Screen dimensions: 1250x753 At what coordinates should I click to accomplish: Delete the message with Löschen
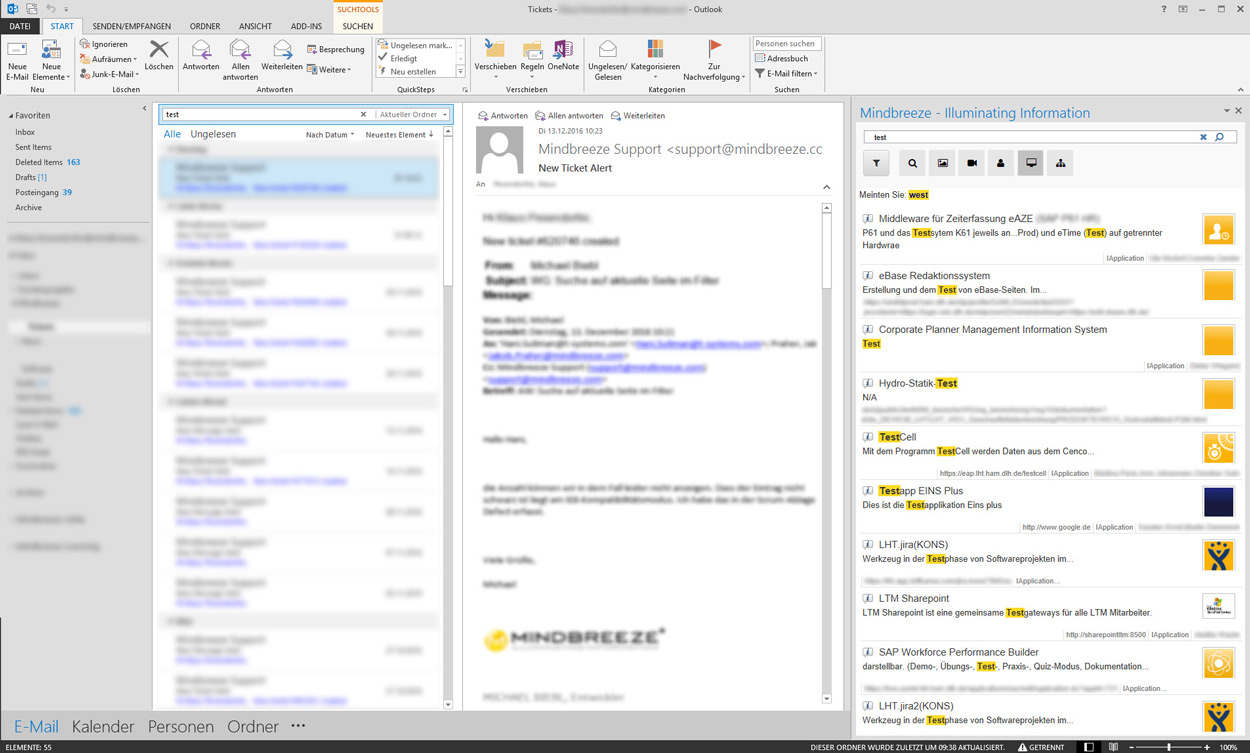(x=159, y=56)
